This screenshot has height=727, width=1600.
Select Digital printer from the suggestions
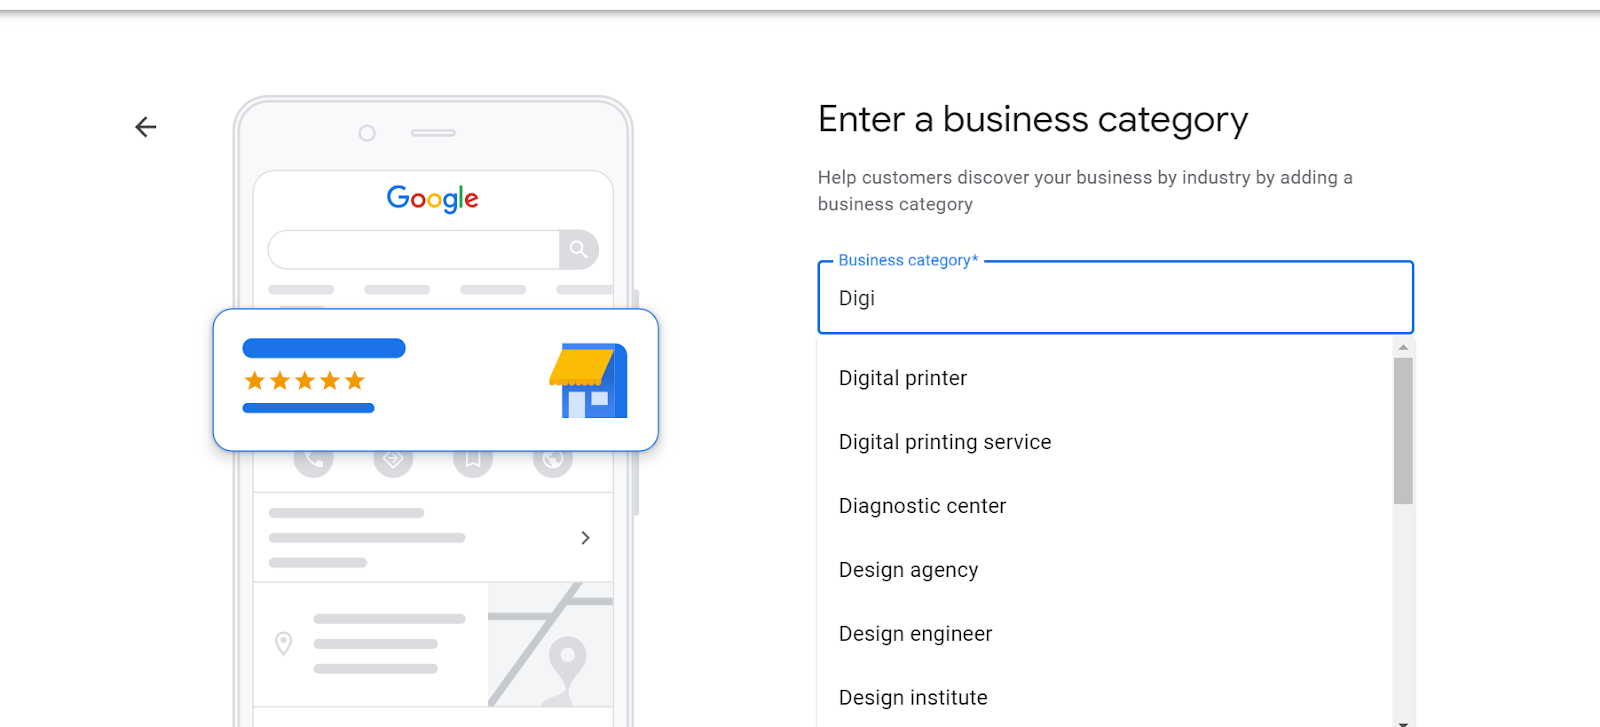(902, 378)
